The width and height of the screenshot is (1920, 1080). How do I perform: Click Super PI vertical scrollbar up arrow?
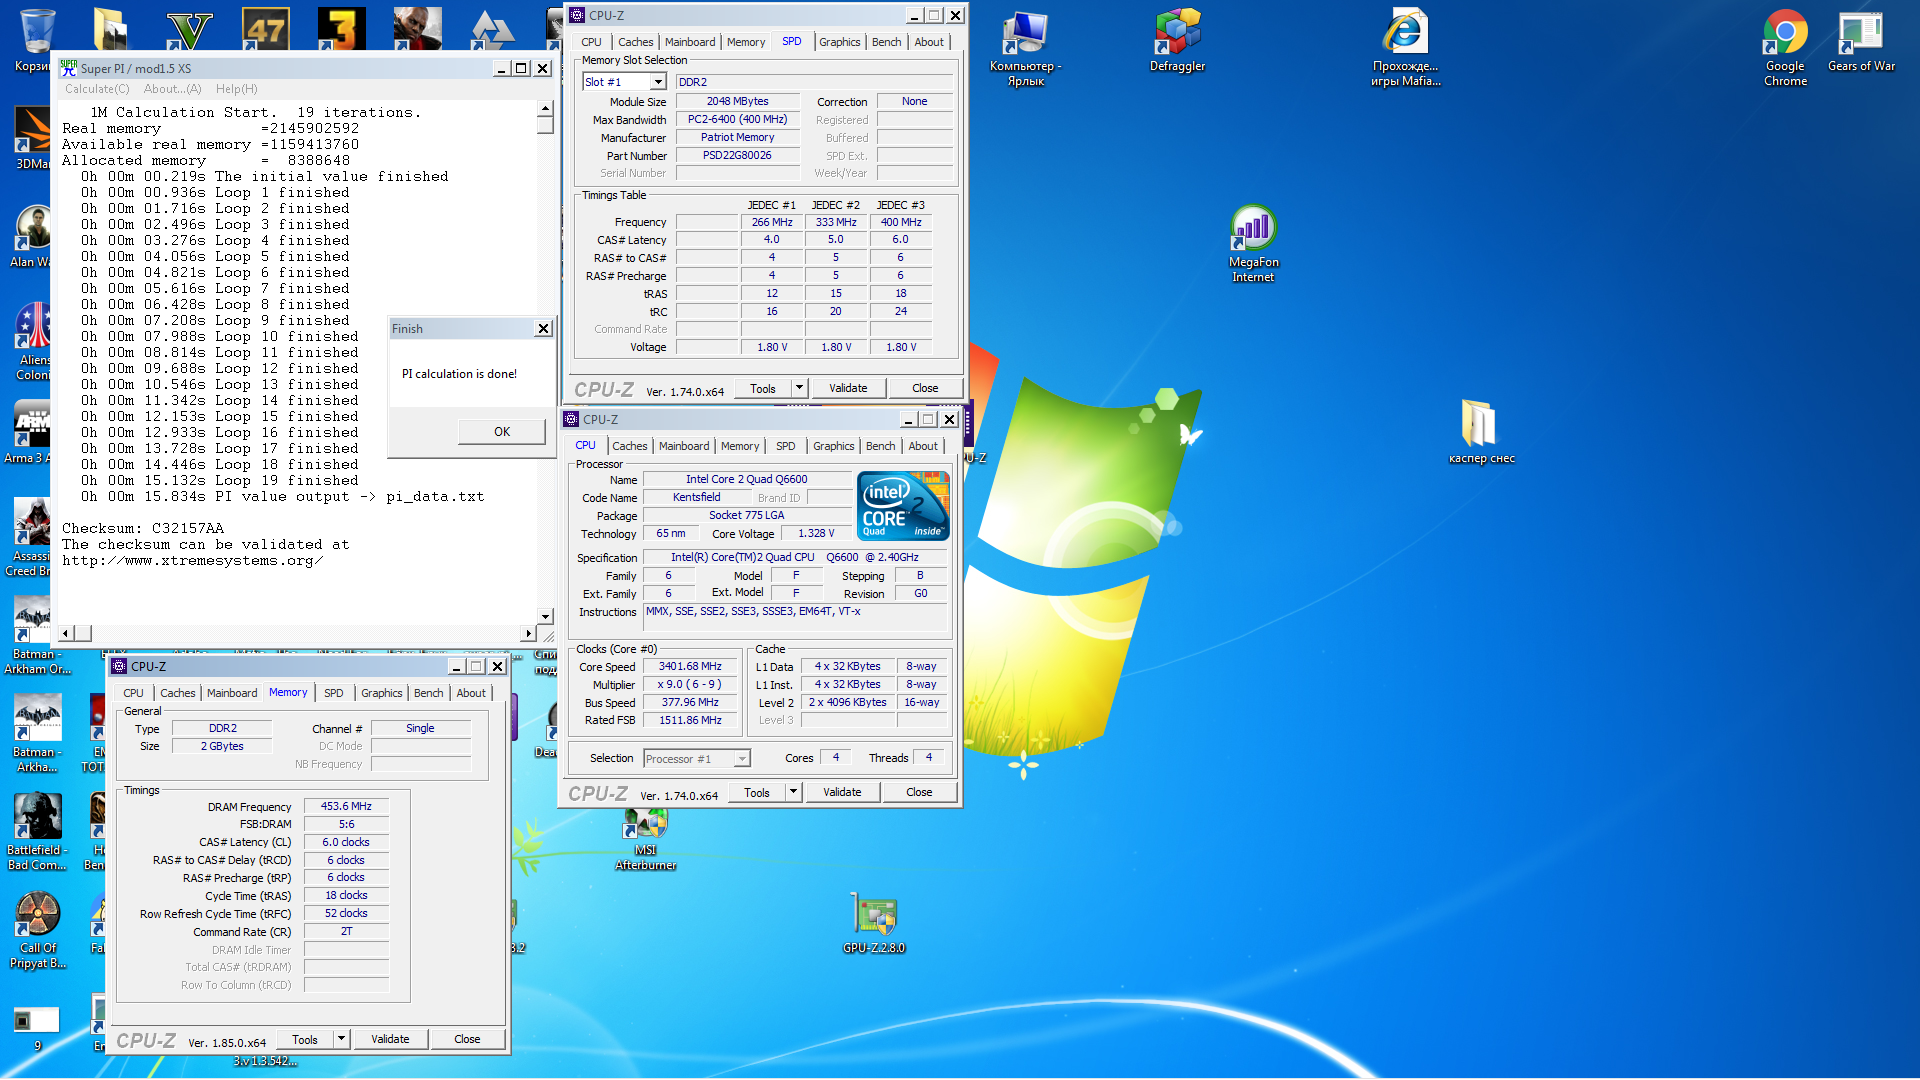tap(545, 108)
